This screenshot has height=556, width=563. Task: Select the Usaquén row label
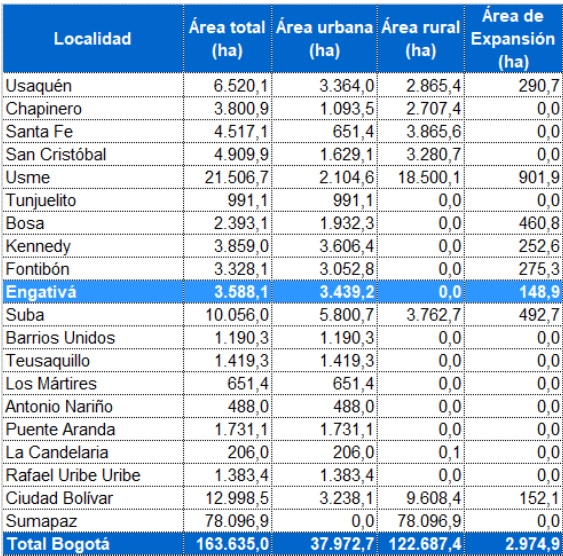93,85
